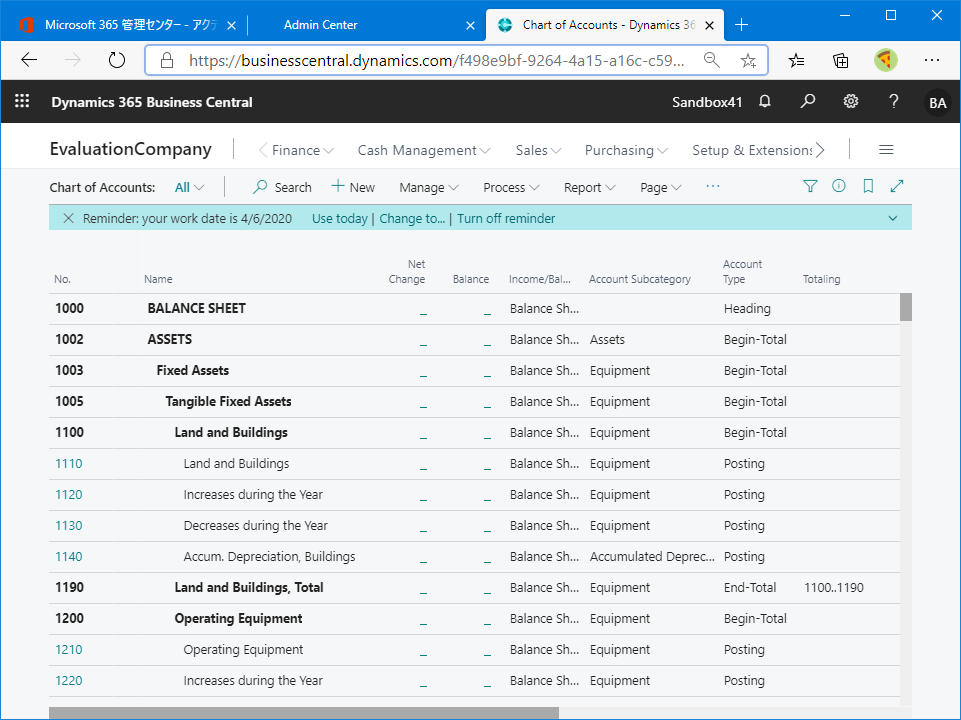Open the Report action dropdown

tap(589, 188)
